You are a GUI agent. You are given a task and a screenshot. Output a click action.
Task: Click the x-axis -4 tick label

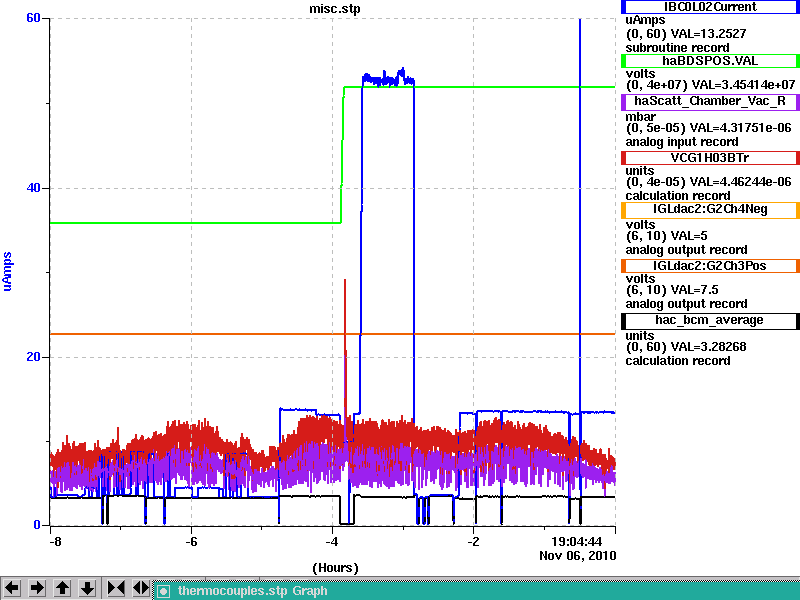(332, 541)
